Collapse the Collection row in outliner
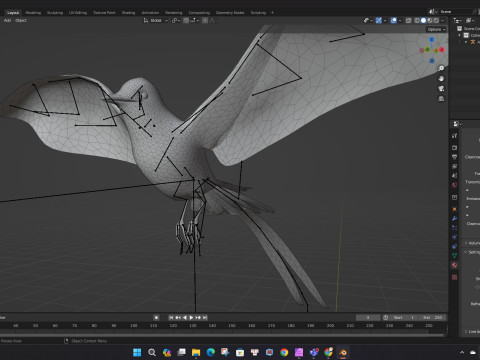Image resolution: width=480 pixels, height=360 pixels. pyautogui.click(x=459, y=35)
